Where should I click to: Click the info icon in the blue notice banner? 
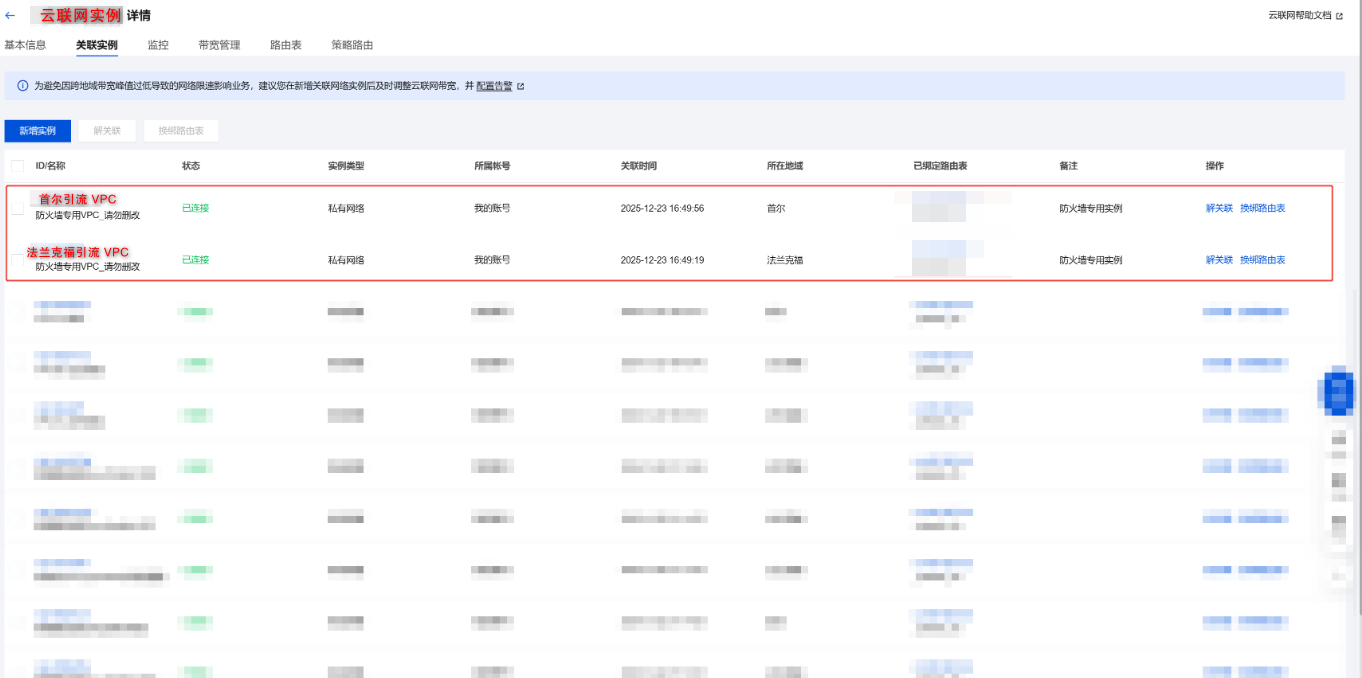(22, 86)
